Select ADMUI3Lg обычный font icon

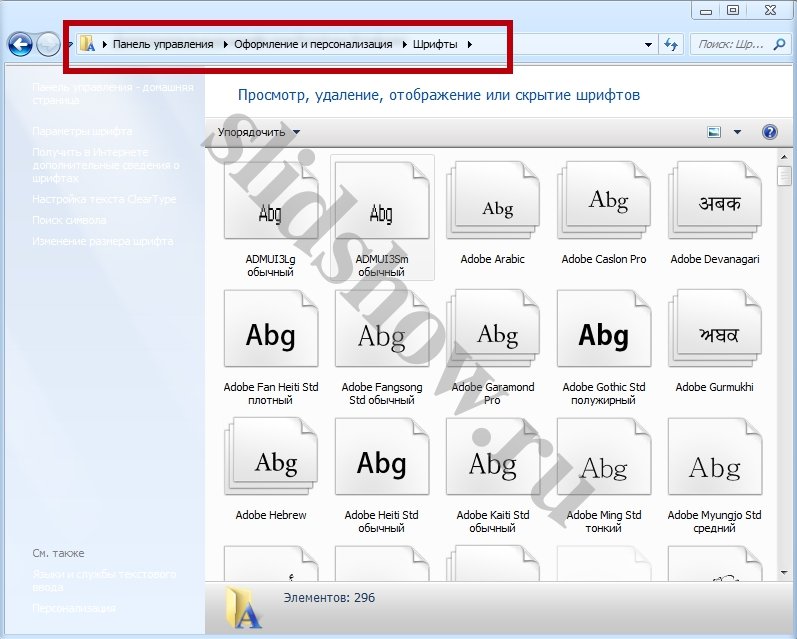(x=271, y=200)
